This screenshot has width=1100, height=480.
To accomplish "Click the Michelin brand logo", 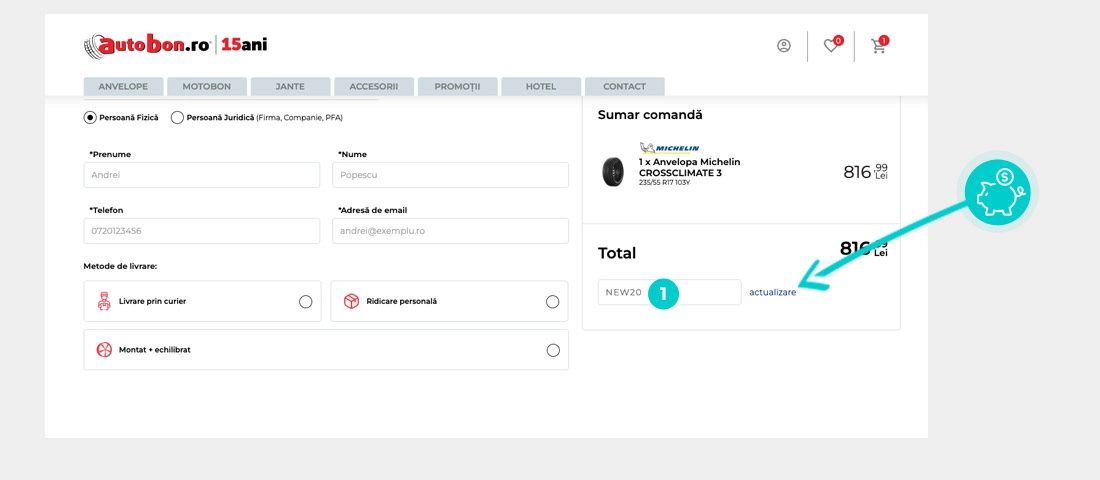I will 669,148.
